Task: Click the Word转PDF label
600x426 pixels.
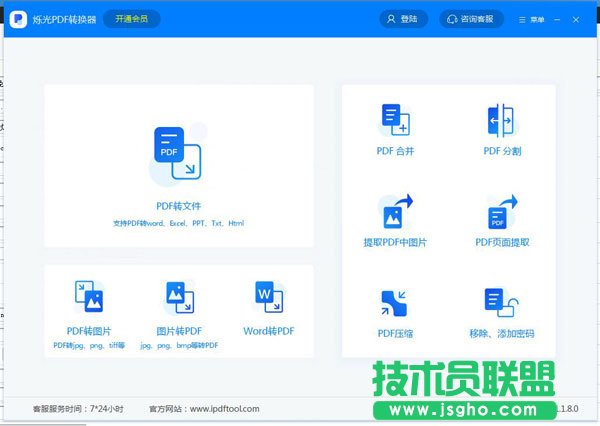Action: coord(269,331)
